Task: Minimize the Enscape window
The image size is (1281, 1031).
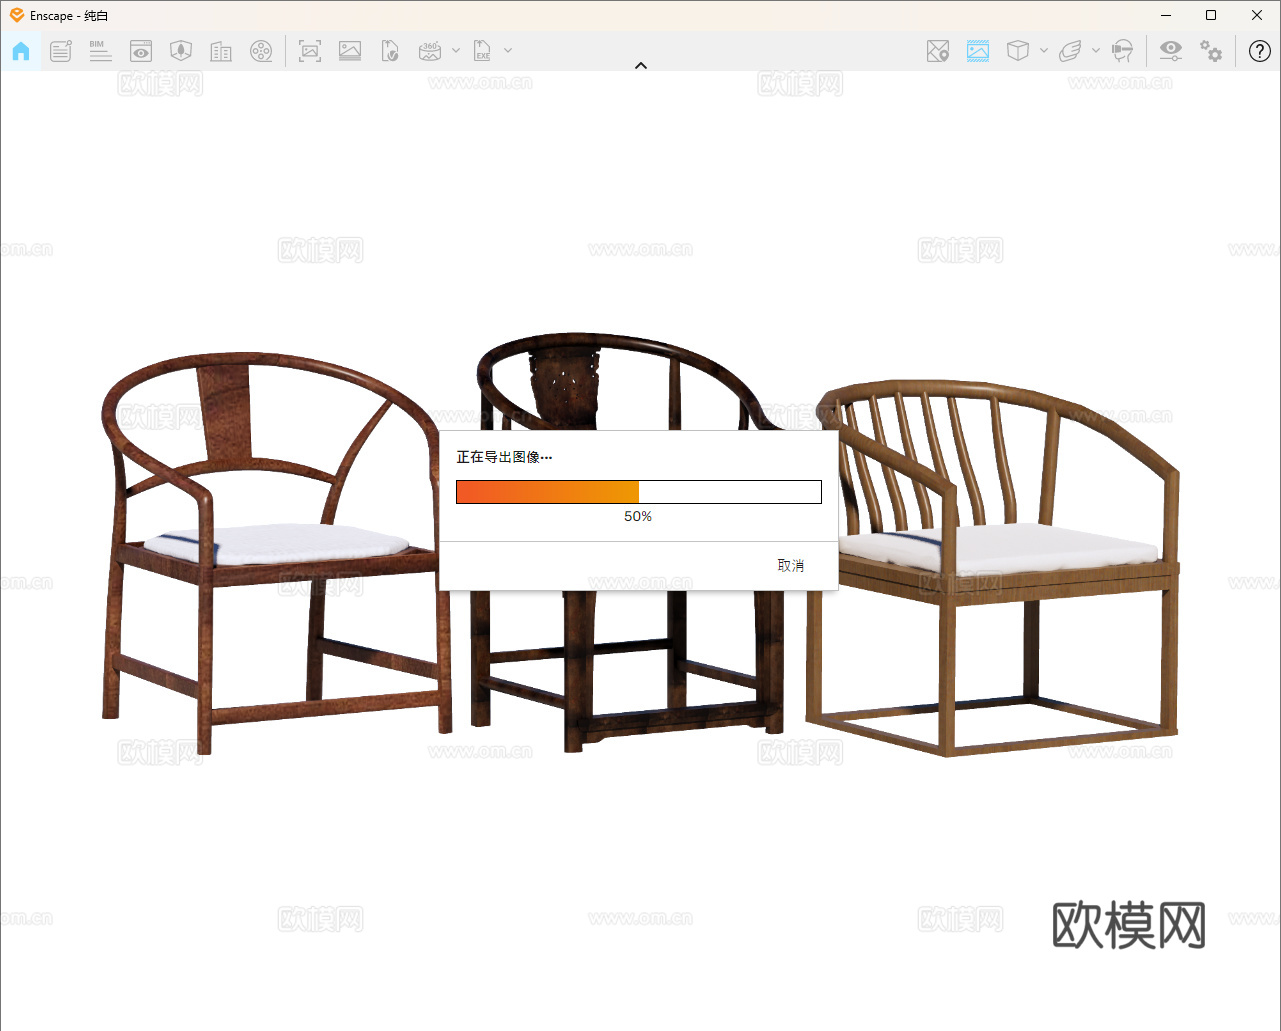Action: [x=1167, y=15]
